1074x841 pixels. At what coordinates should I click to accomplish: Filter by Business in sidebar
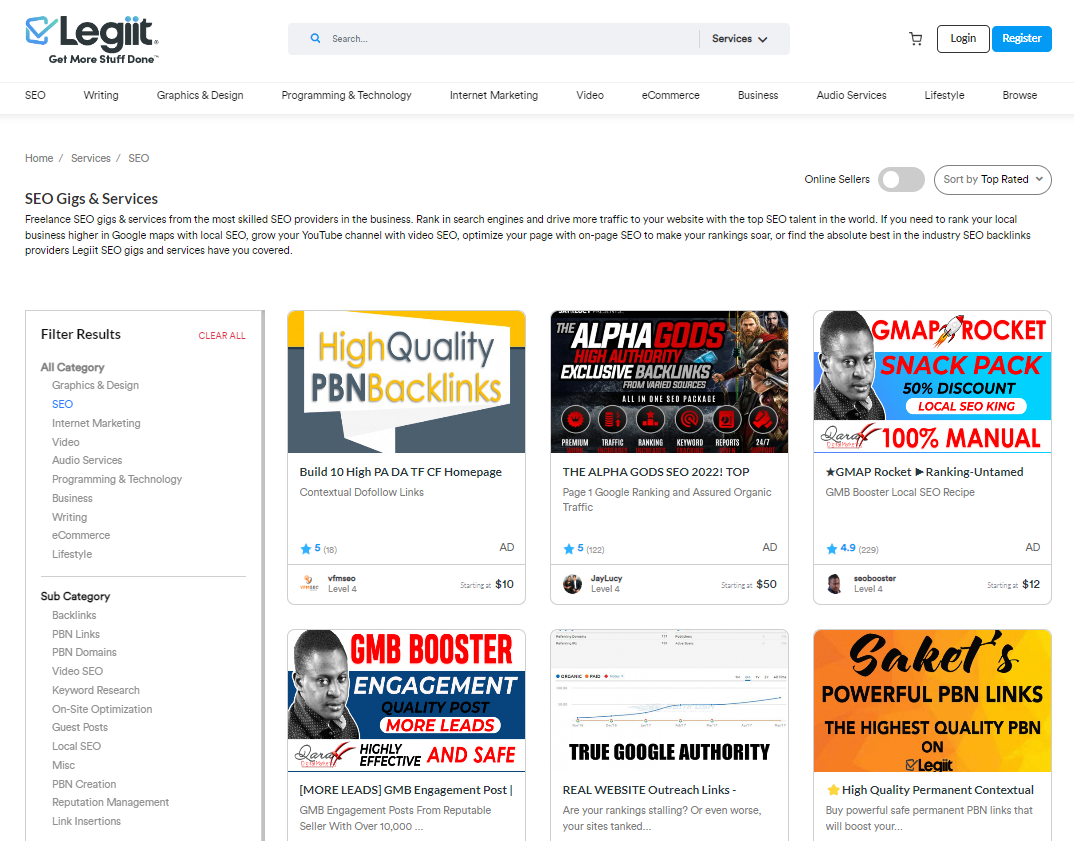(x=72, y=499)
